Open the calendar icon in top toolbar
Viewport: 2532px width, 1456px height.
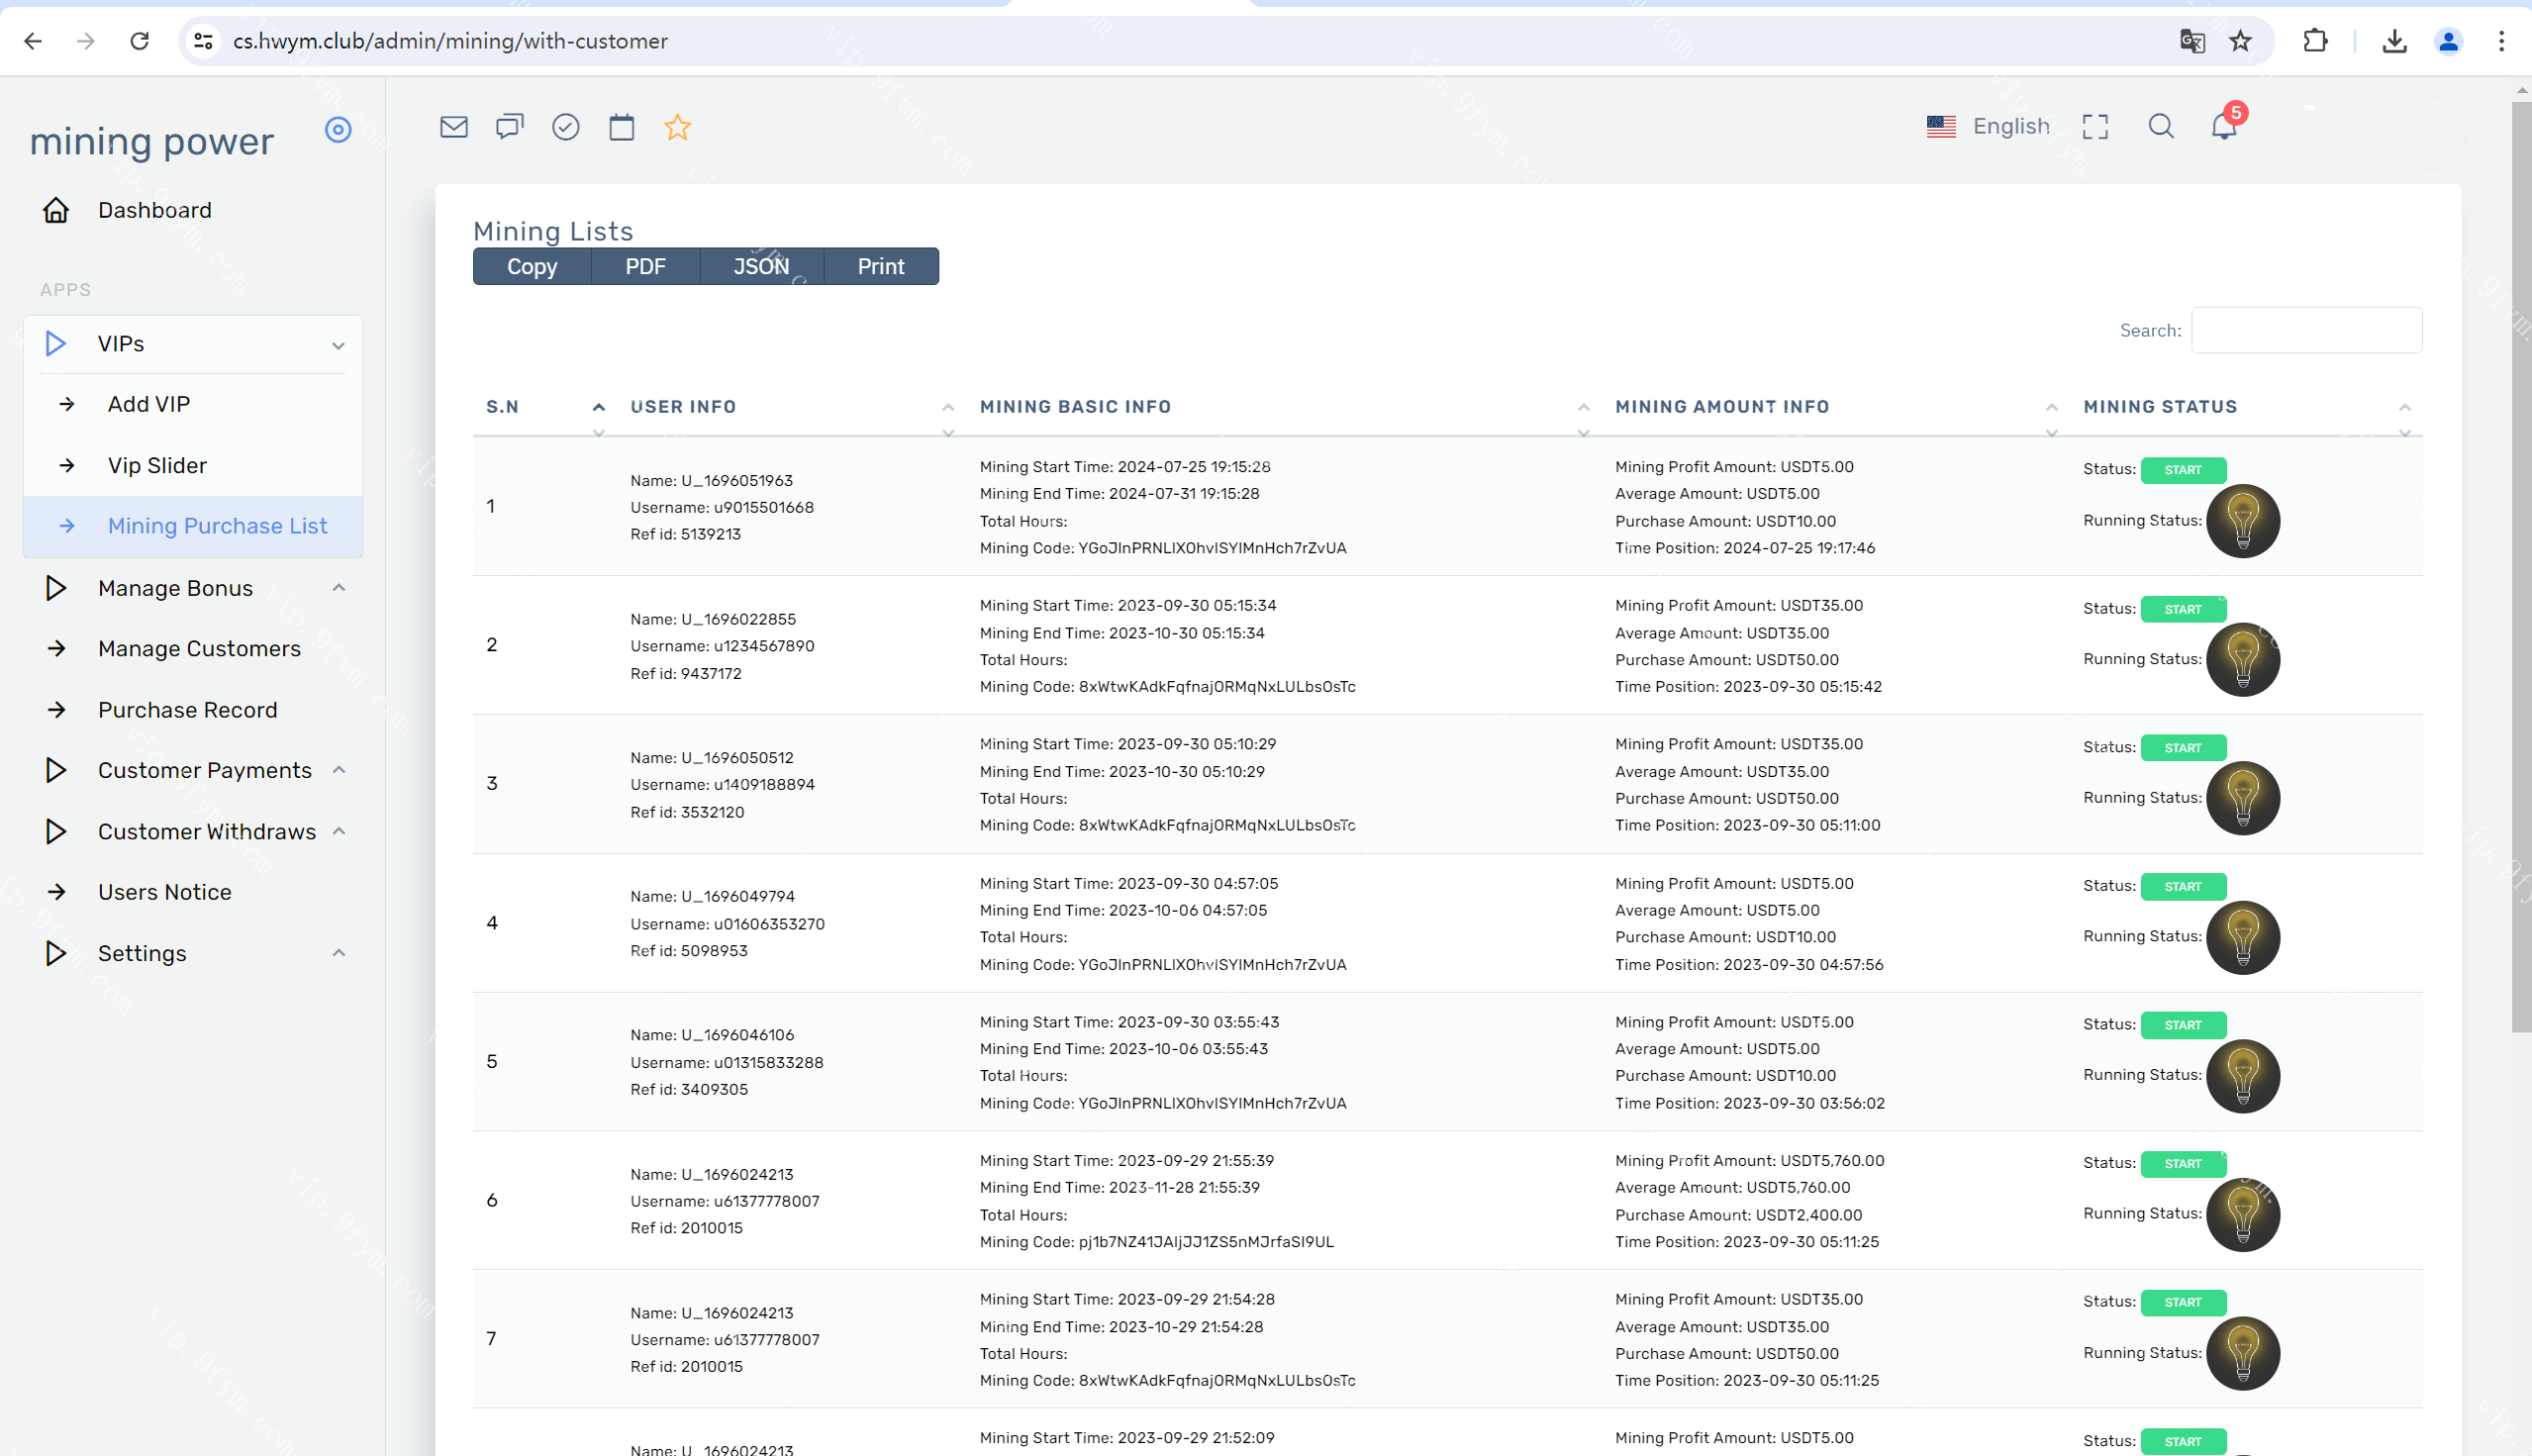[622, 127]
